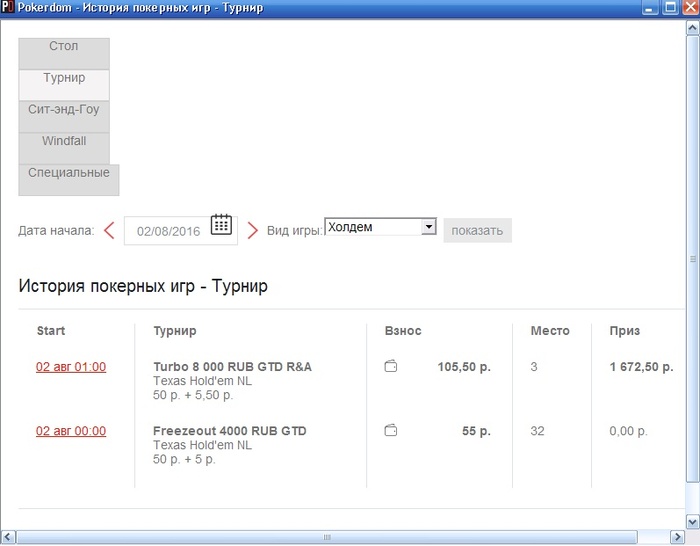Click place value 32
Viewport: 700px width, 546px height.
pos(537,431)
